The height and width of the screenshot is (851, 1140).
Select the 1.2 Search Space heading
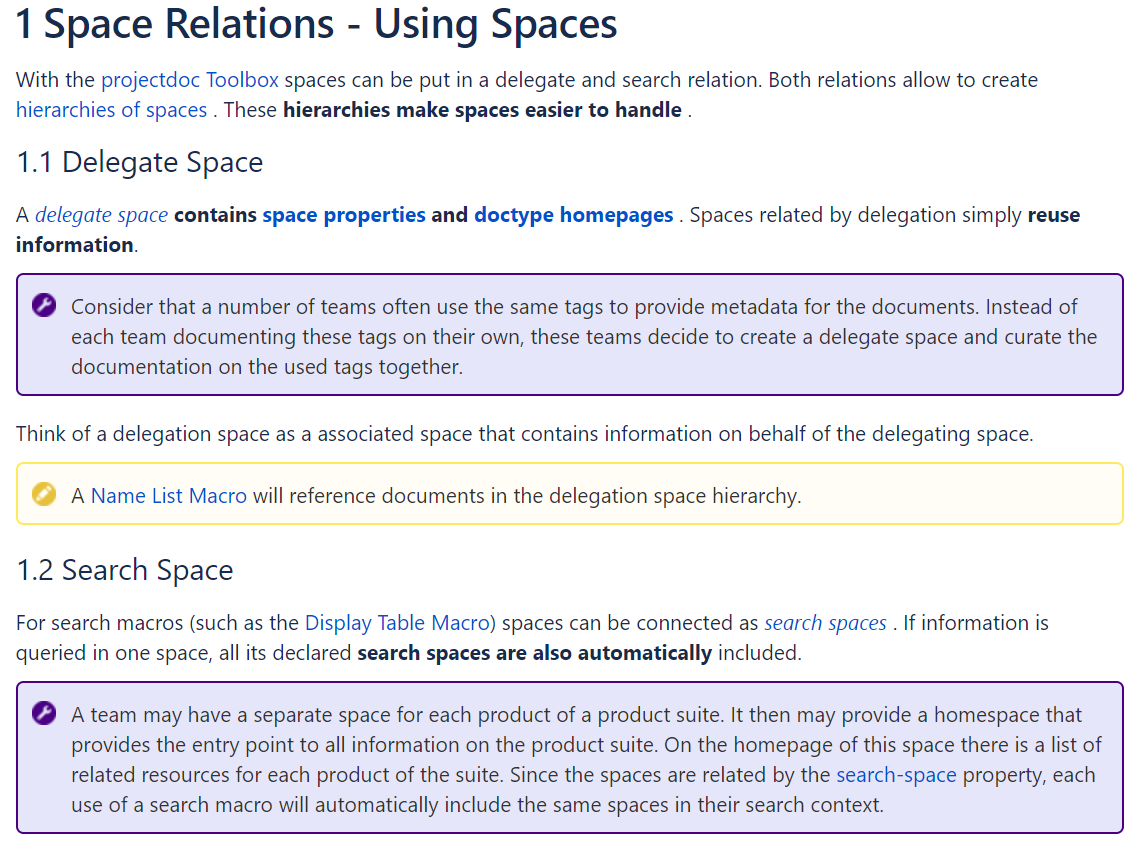[x=125, y=570]
